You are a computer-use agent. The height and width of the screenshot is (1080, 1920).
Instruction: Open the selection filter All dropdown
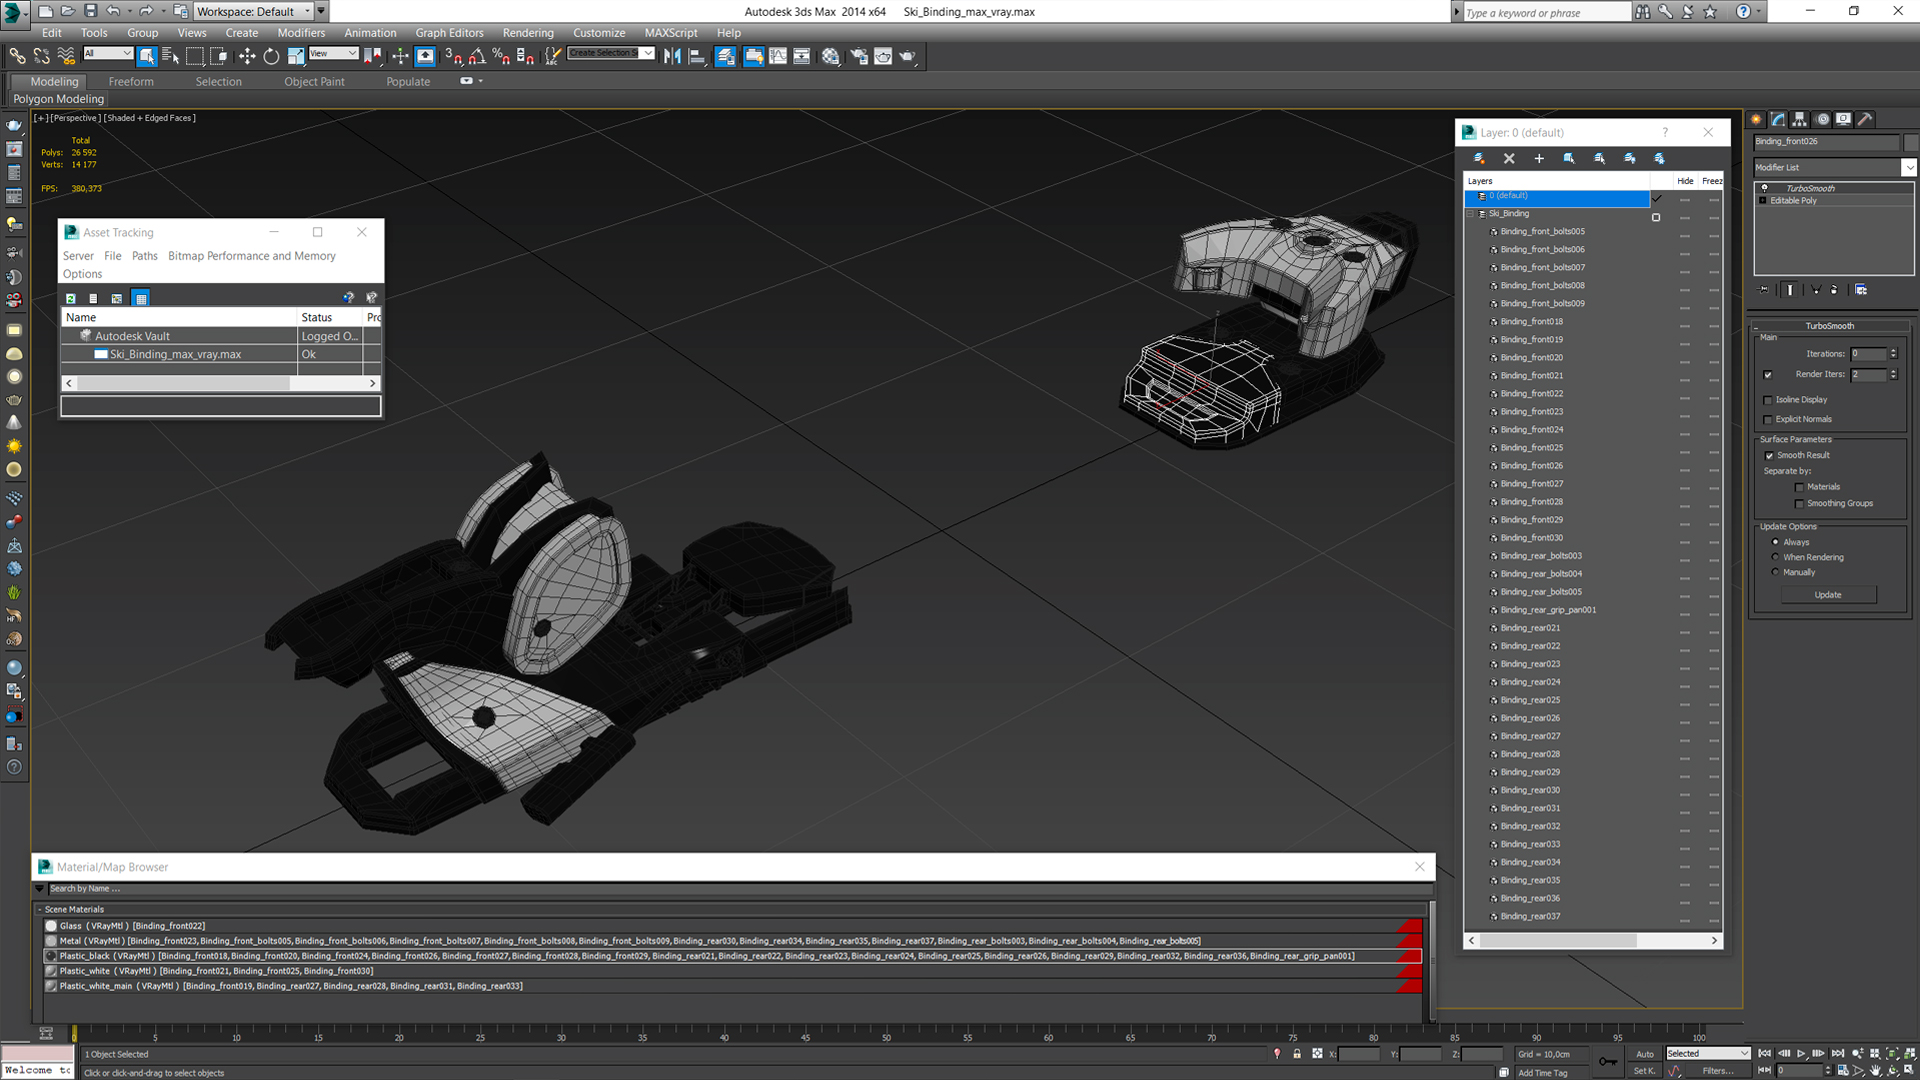pyautogui.click(x=108, y=53)
